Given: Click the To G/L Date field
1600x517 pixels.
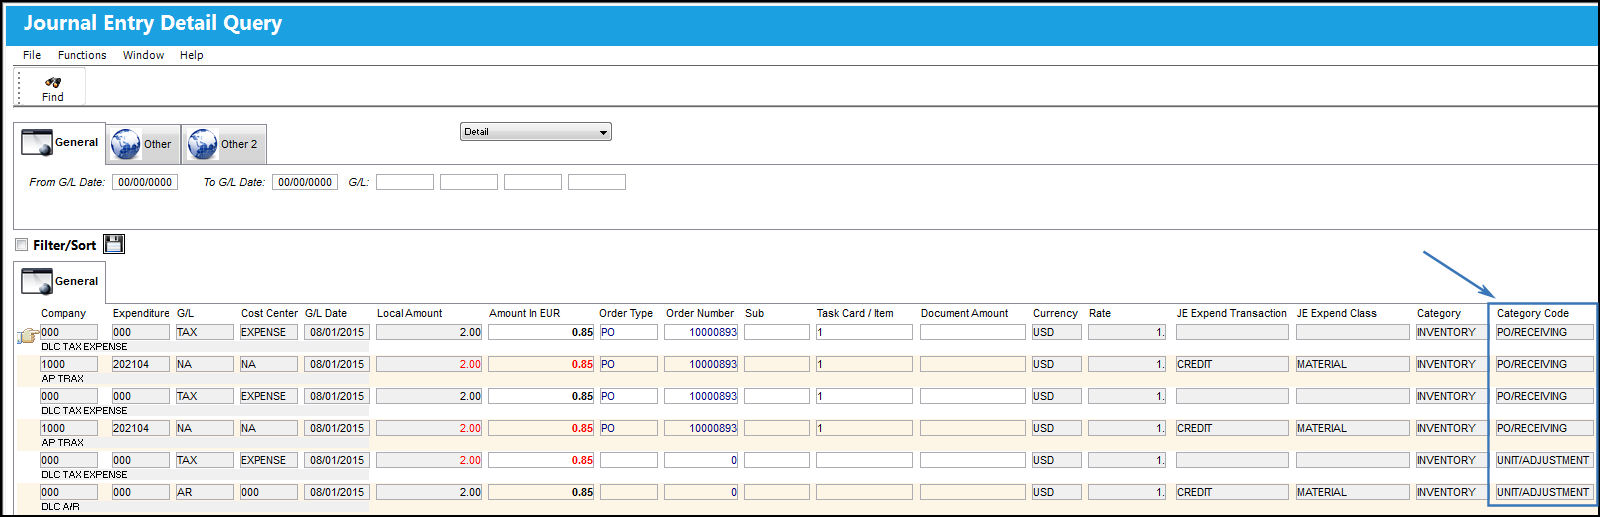Looking at the screenshot, I should [x=305, y=182].
